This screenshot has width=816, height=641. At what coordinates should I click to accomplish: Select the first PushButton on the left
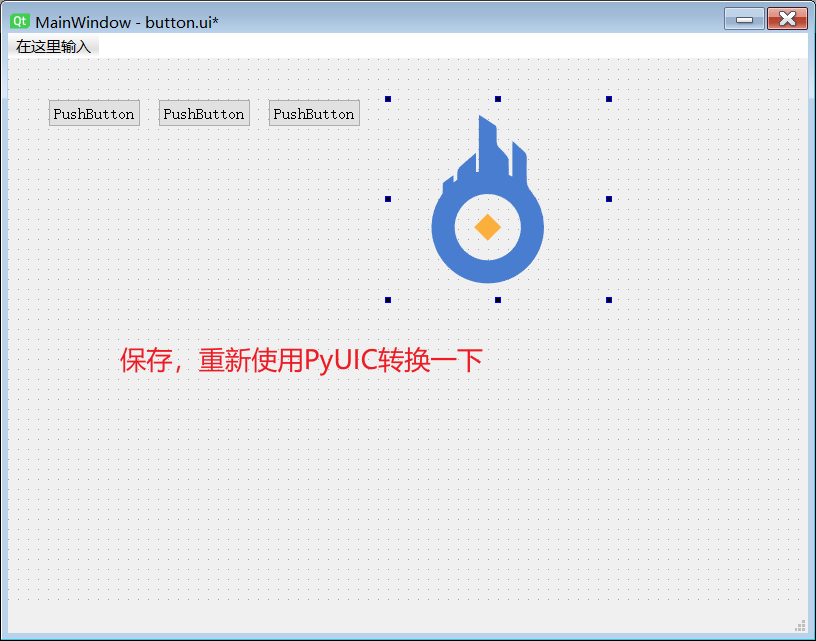click(x=94, y=113)
